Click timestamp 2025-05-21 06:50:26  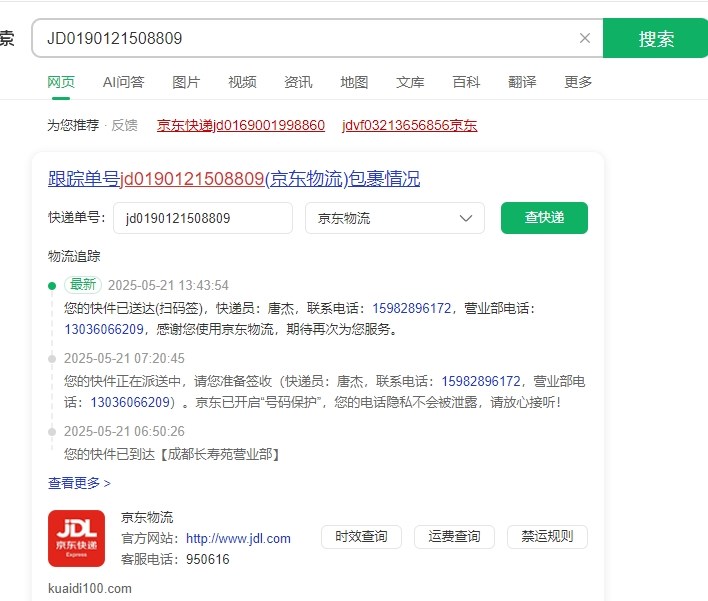click(x=124, y=431)
